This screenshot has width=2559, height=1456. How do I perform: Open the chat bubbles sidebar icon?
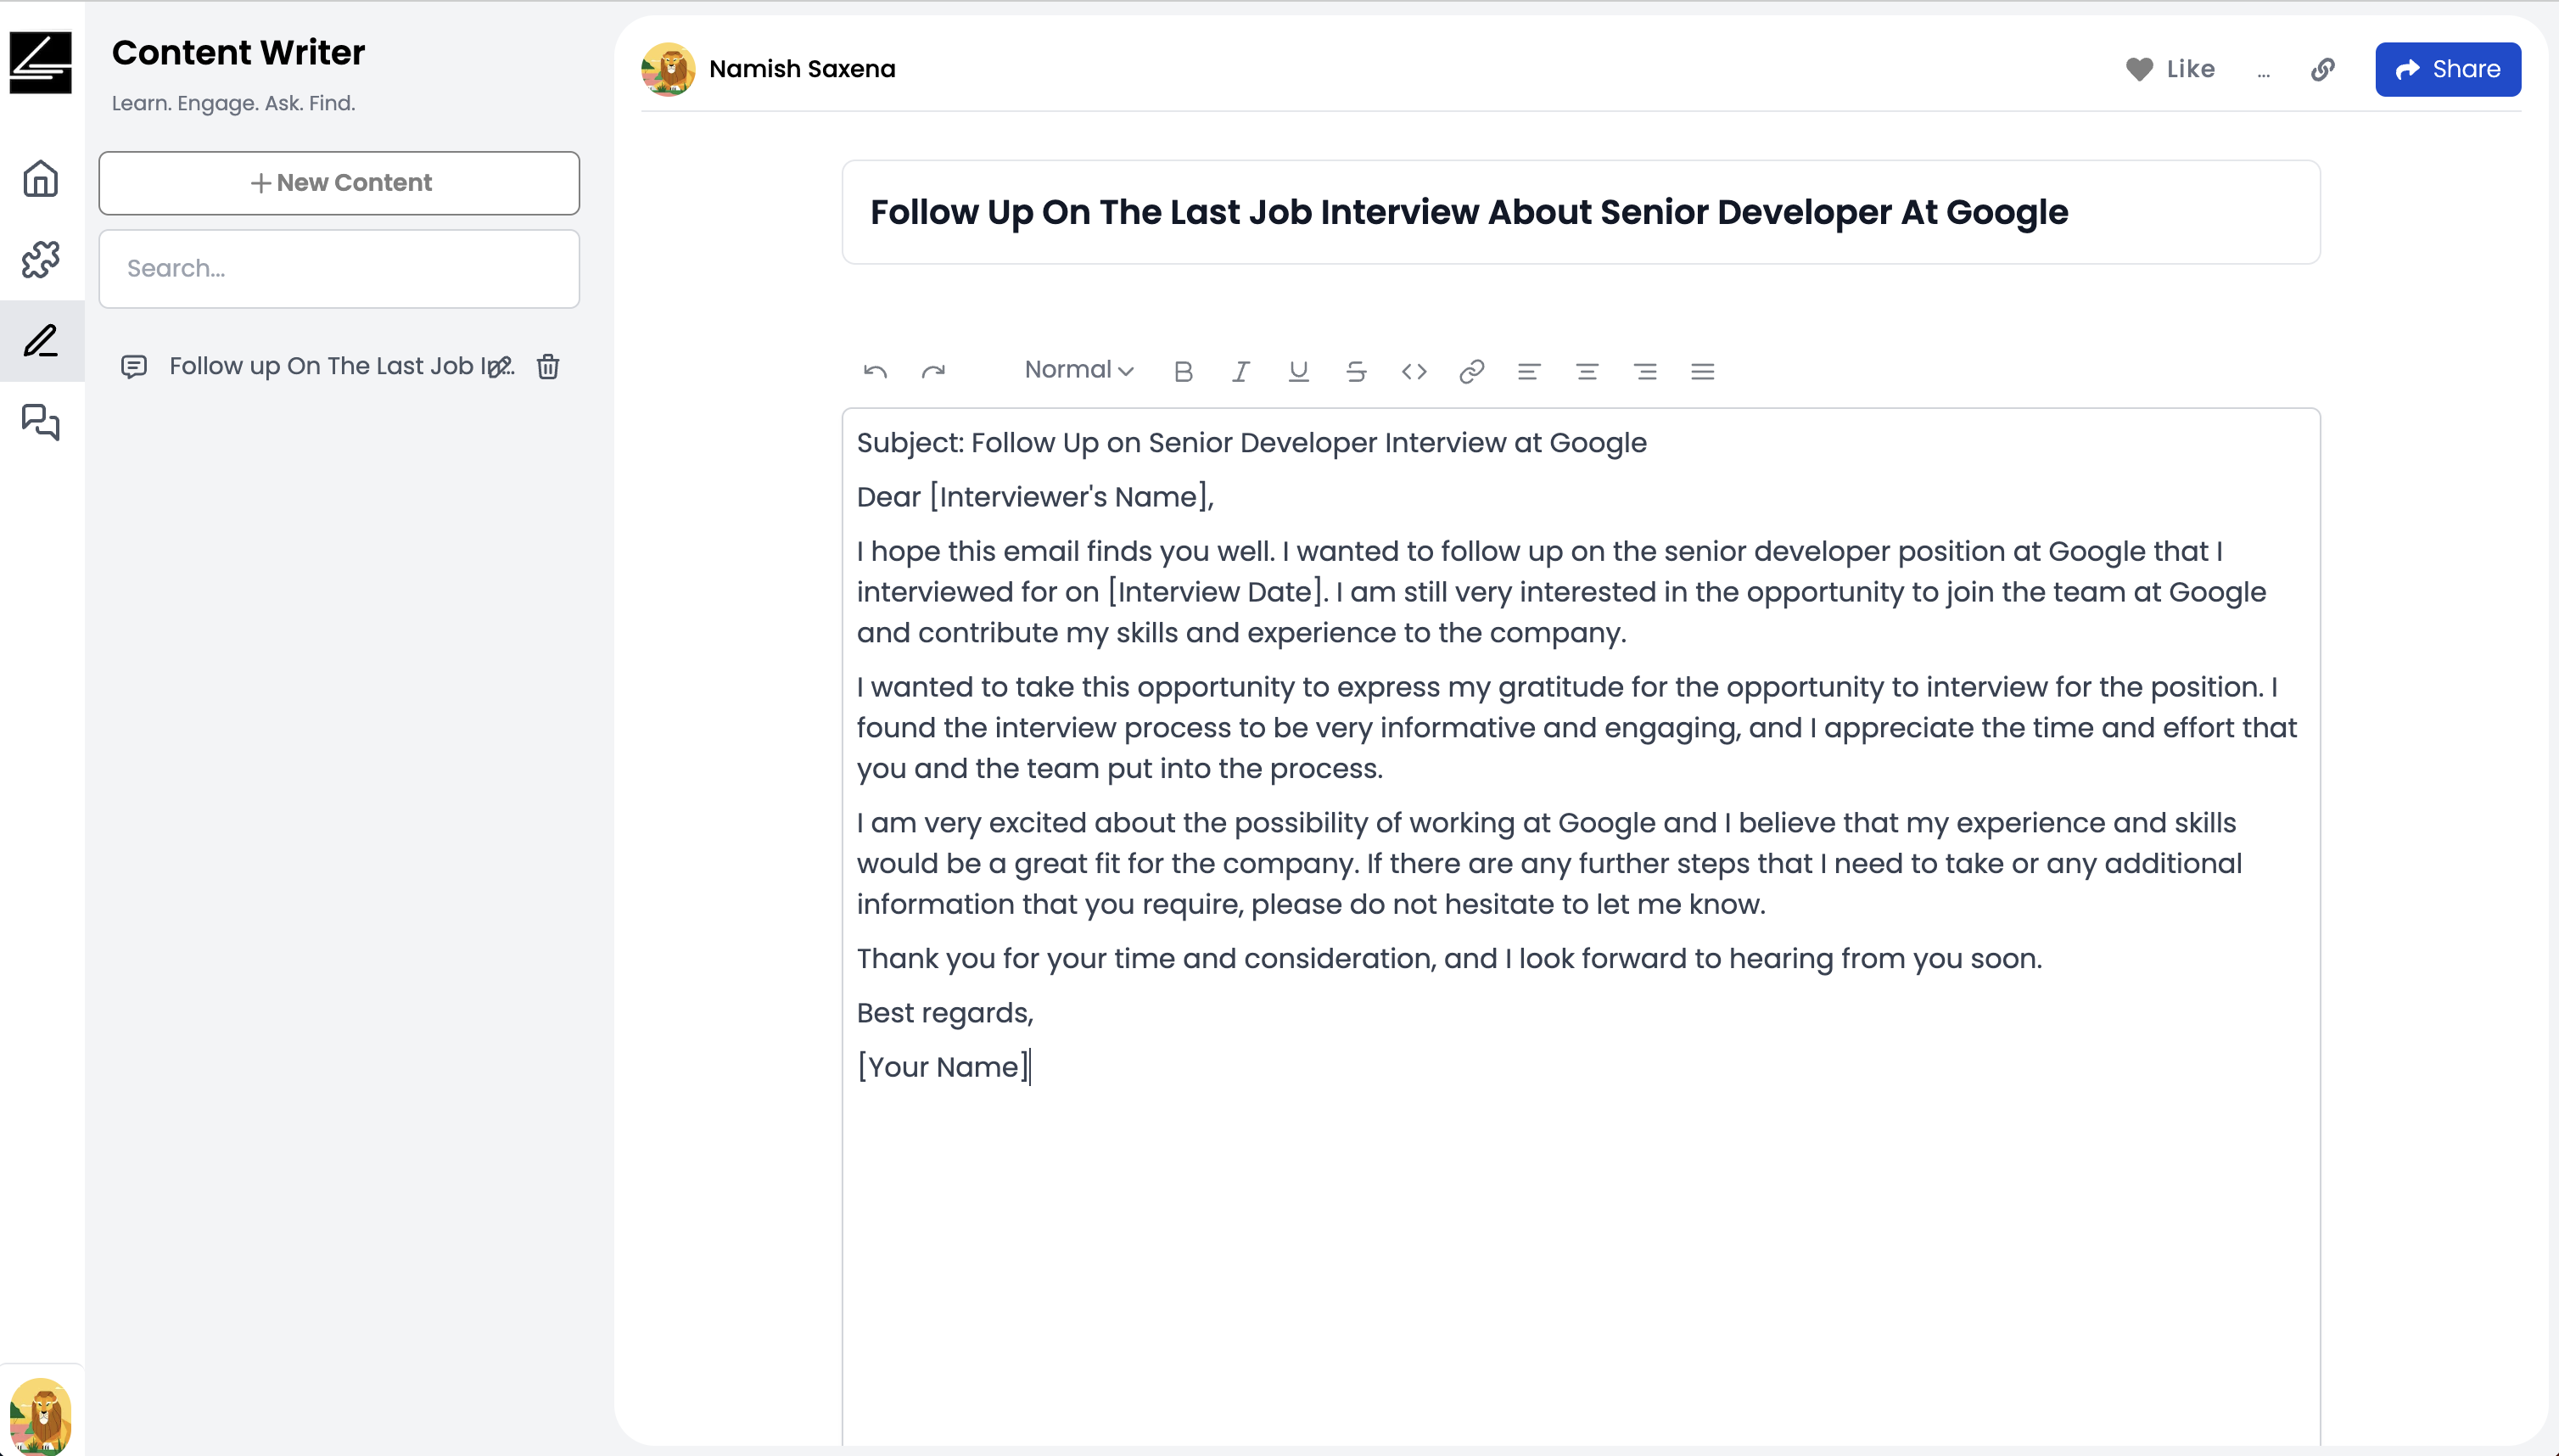point(41,422)
